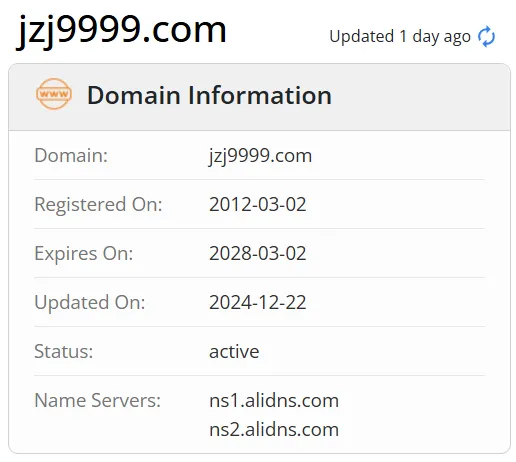
Task: Click the active status value
Action: point(234,352)
